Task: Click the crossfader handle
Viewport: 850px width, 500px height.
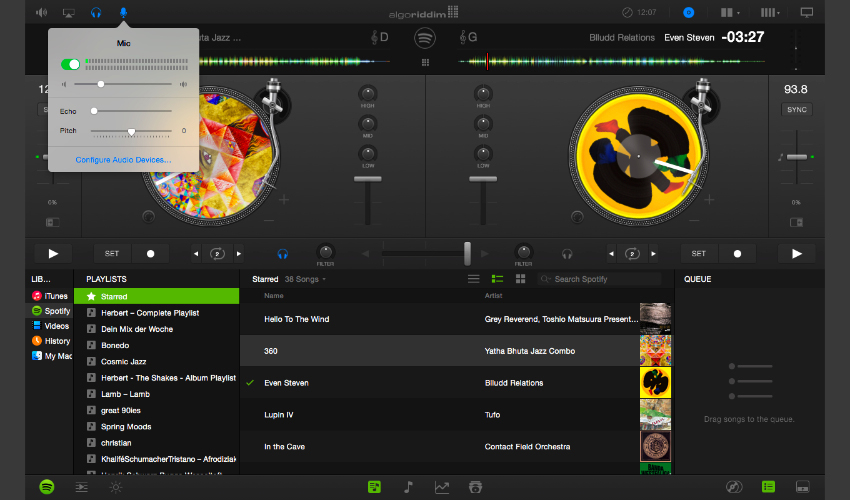Action: (467, 253)
